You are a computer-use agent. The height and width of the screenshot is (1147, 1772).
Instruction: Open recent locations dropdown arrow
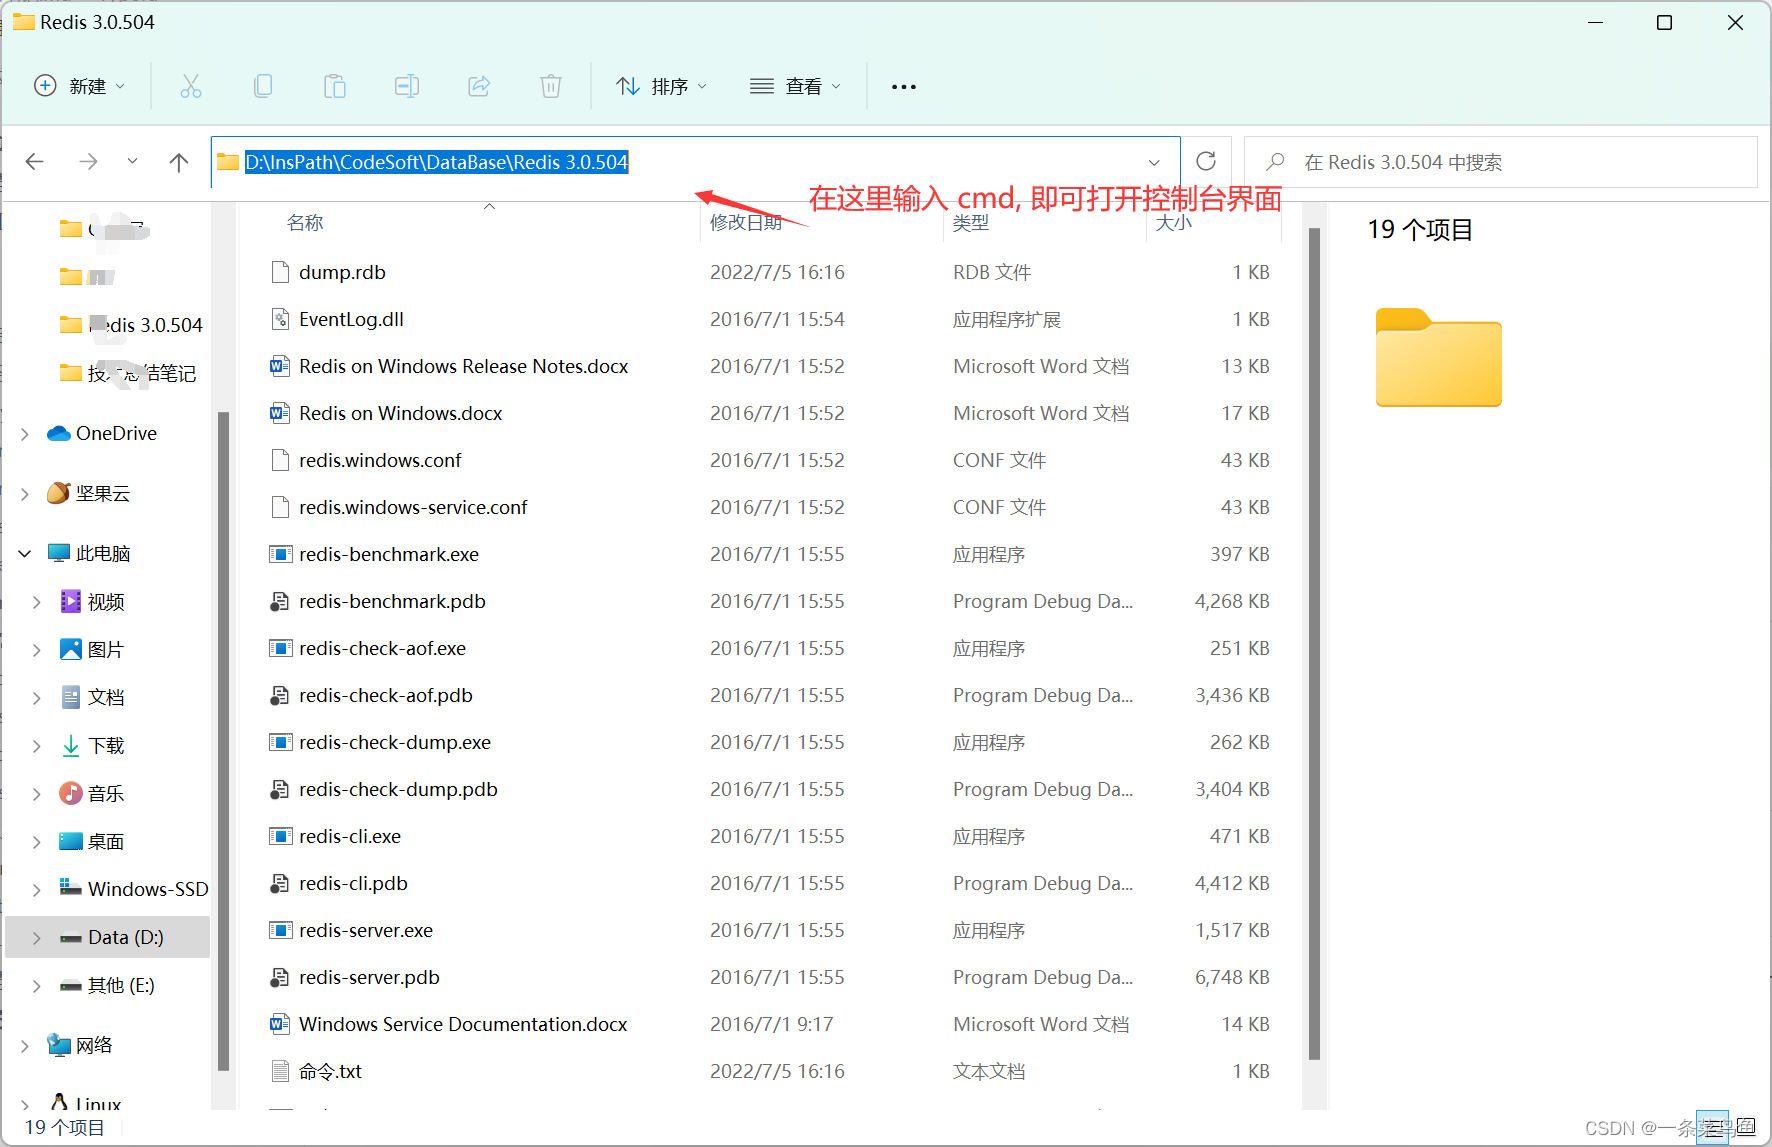click(132, 161)
